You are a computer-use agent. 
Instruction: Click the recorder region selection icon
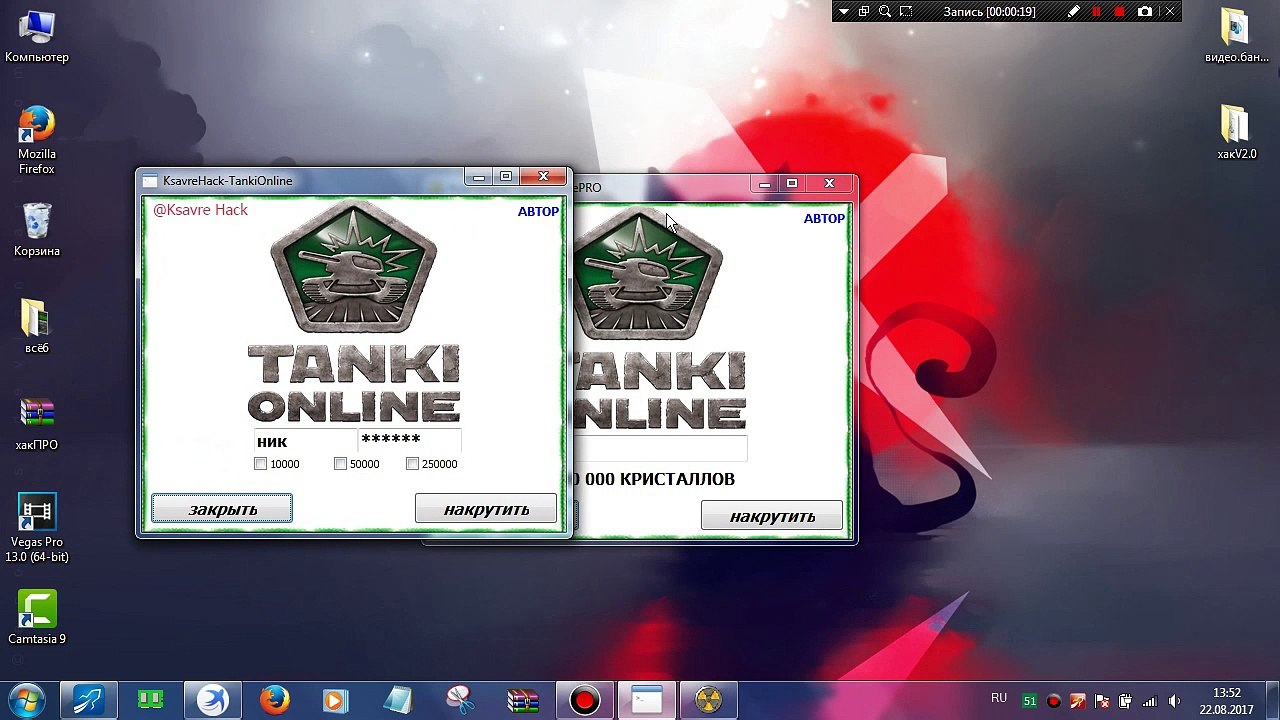[x=906, y=12]
